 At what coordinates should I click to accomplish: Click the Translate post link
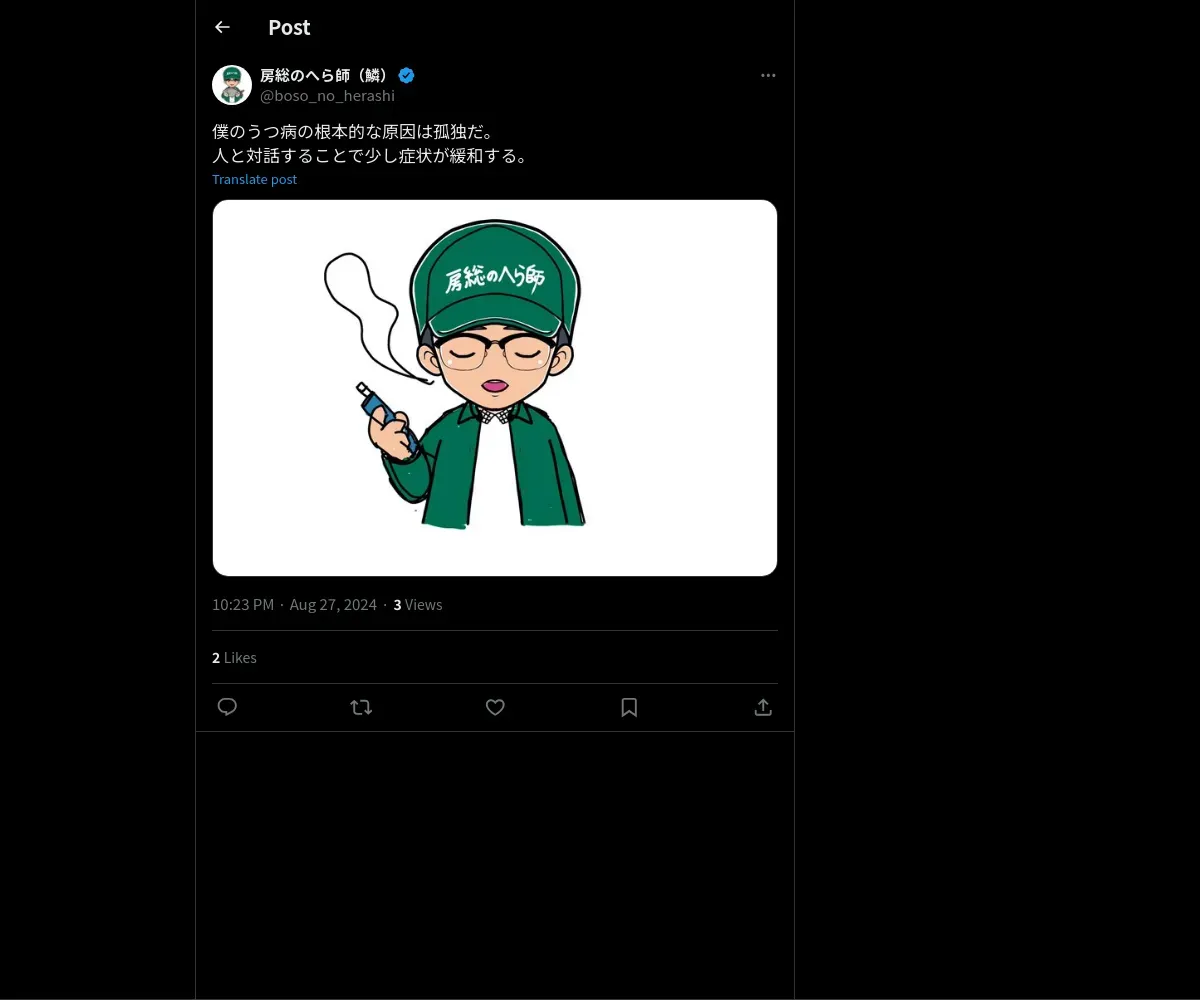pos(254,180)
